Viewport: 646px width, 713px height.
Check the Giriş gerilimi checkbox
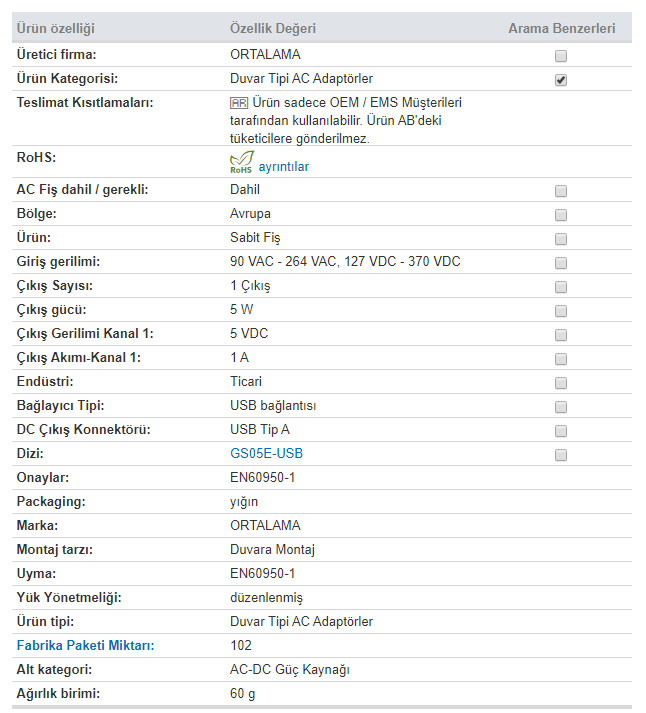tap(561, 263)
